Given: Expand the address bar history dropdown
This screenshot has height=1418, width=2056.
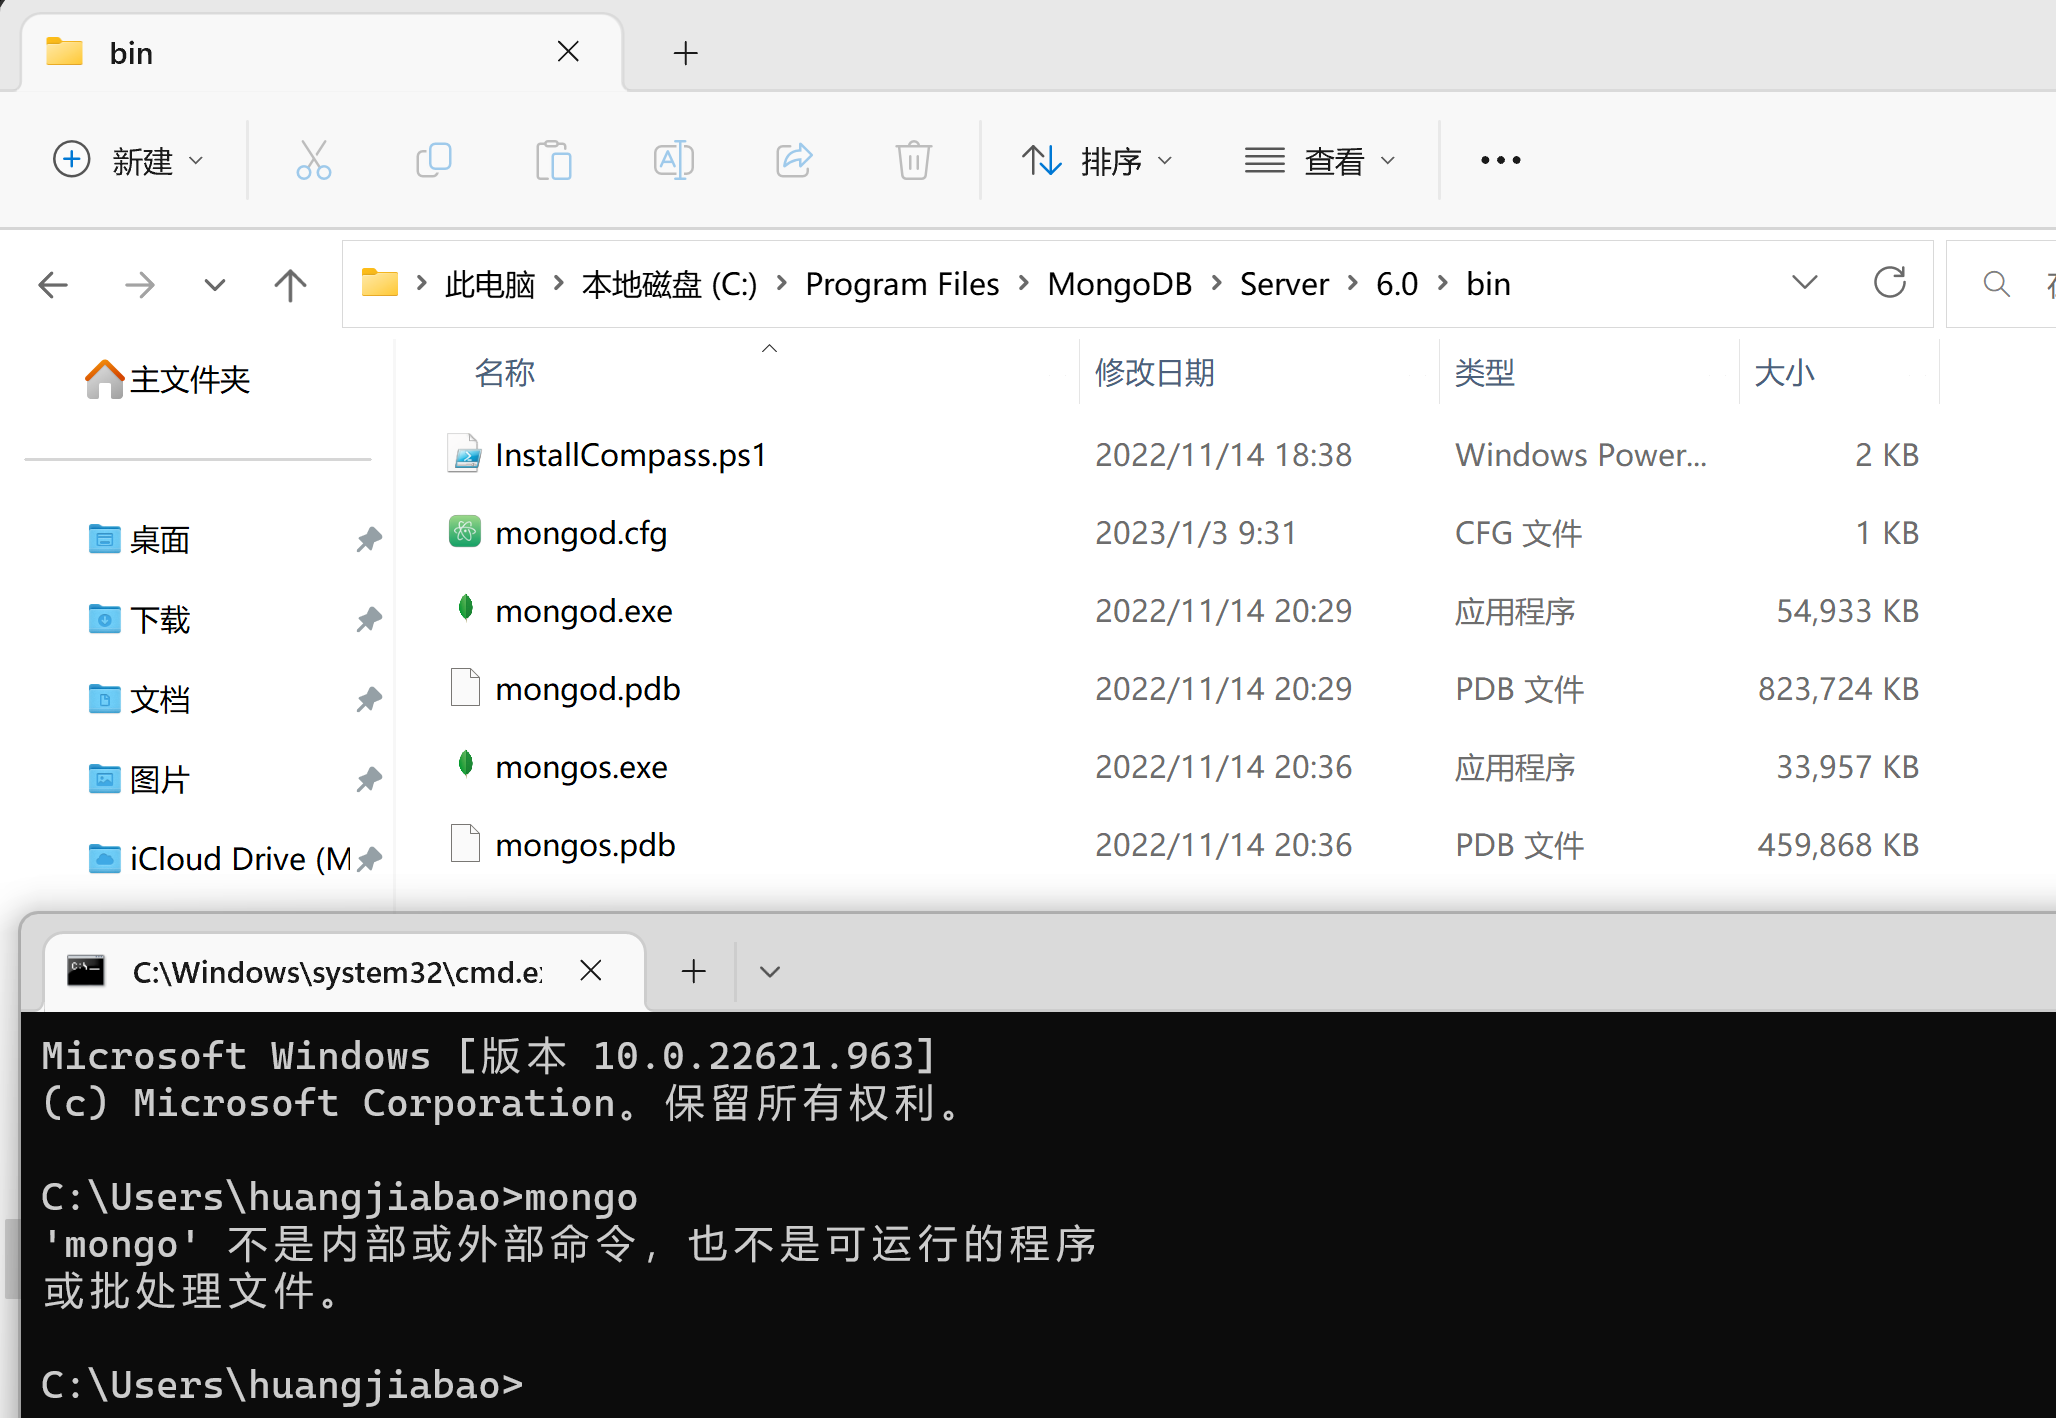Looking at the screenshot, I should pyautogui.click(x=1805, y=283).
